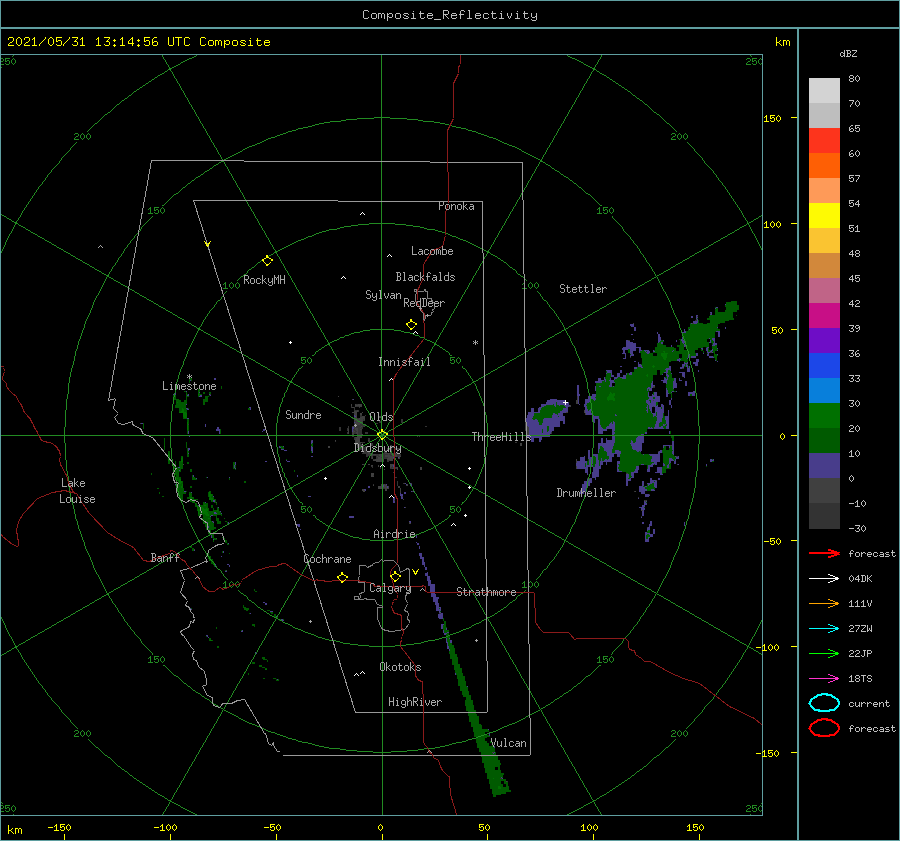
Task: Click the Limestone label
Action: point(189,386)
